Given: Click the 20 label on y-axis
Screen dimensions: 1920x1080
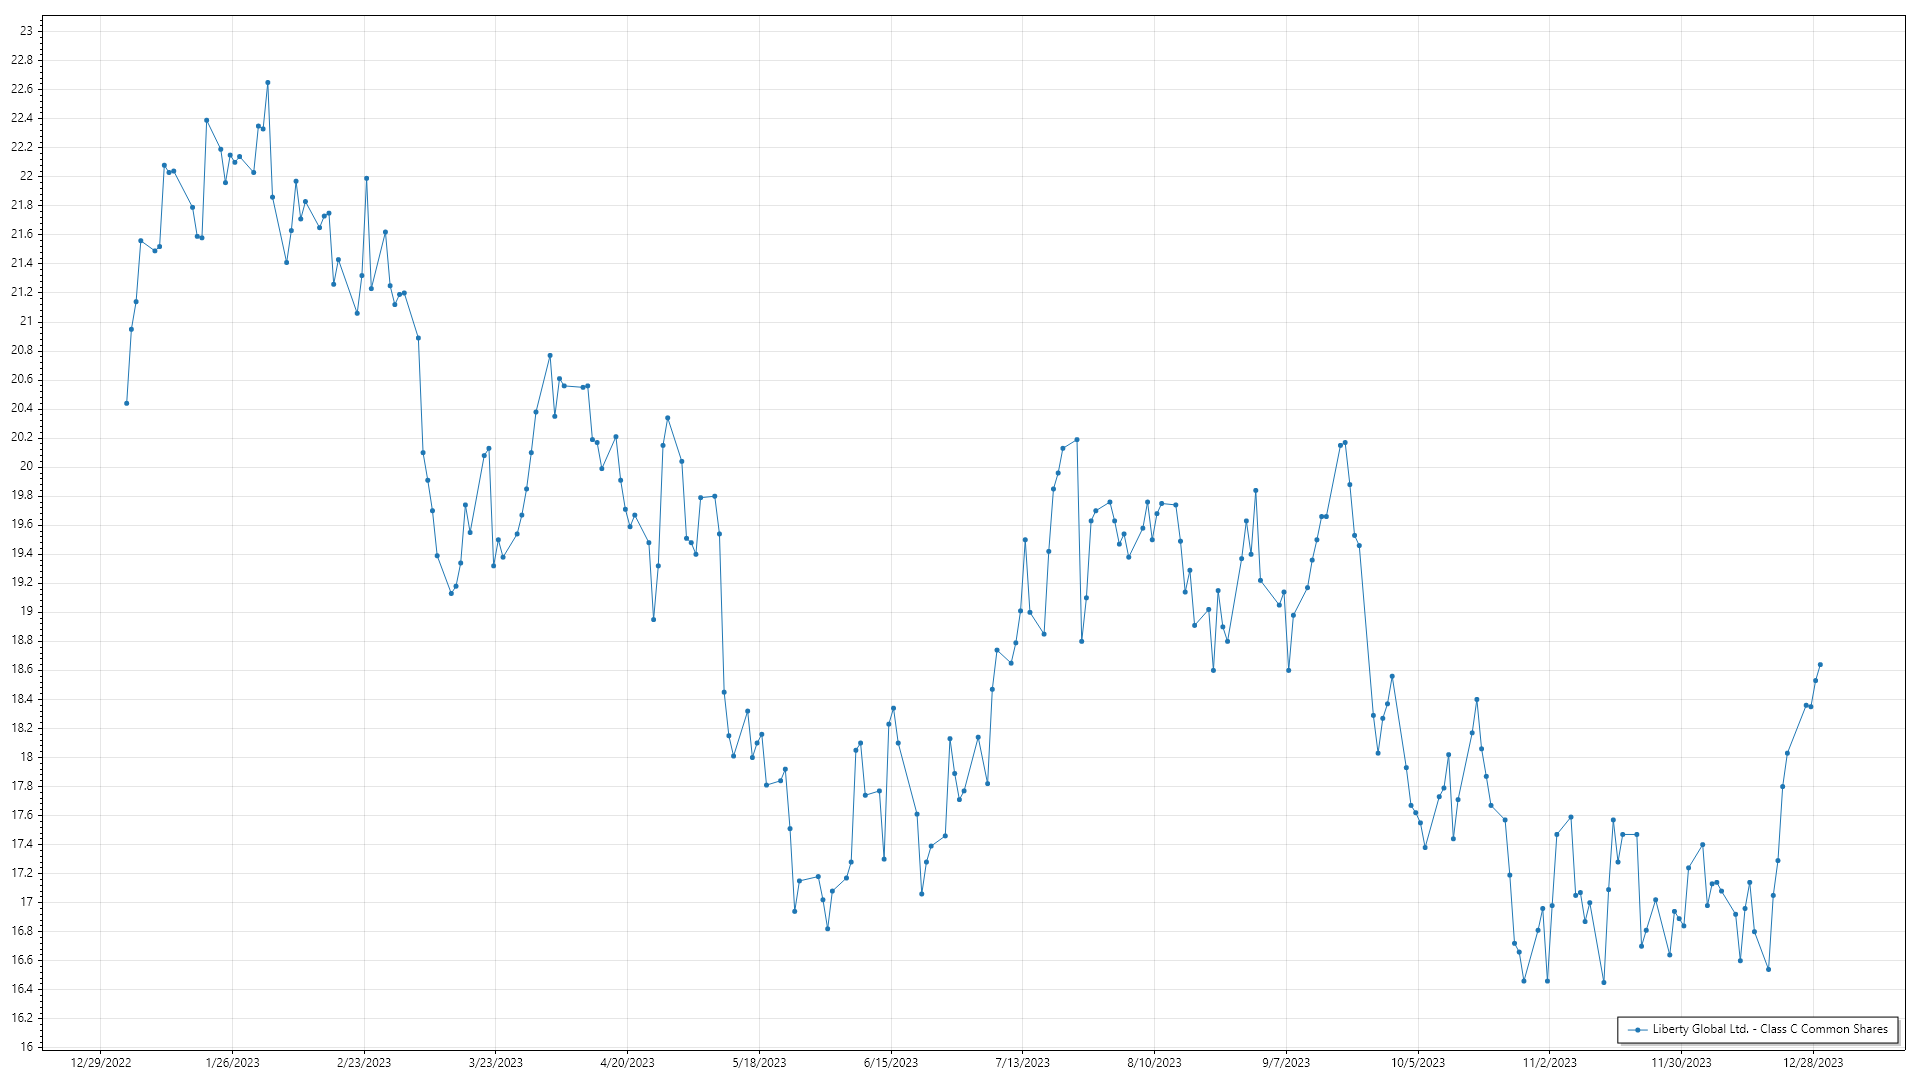Looking at the screenshot, I should click(26, 466).
